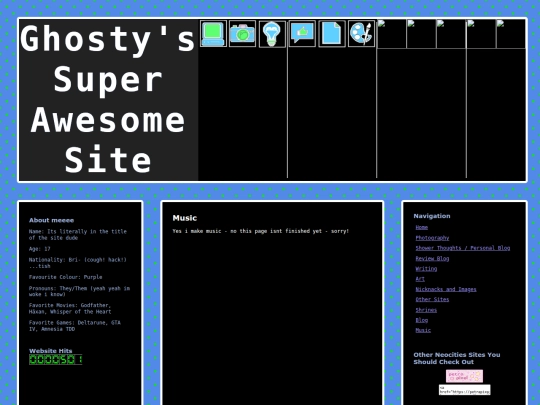This screenshot has height=405, width=540.
Task: Open the Writing link
Action: pyautogui.click(x=426, y=269)
